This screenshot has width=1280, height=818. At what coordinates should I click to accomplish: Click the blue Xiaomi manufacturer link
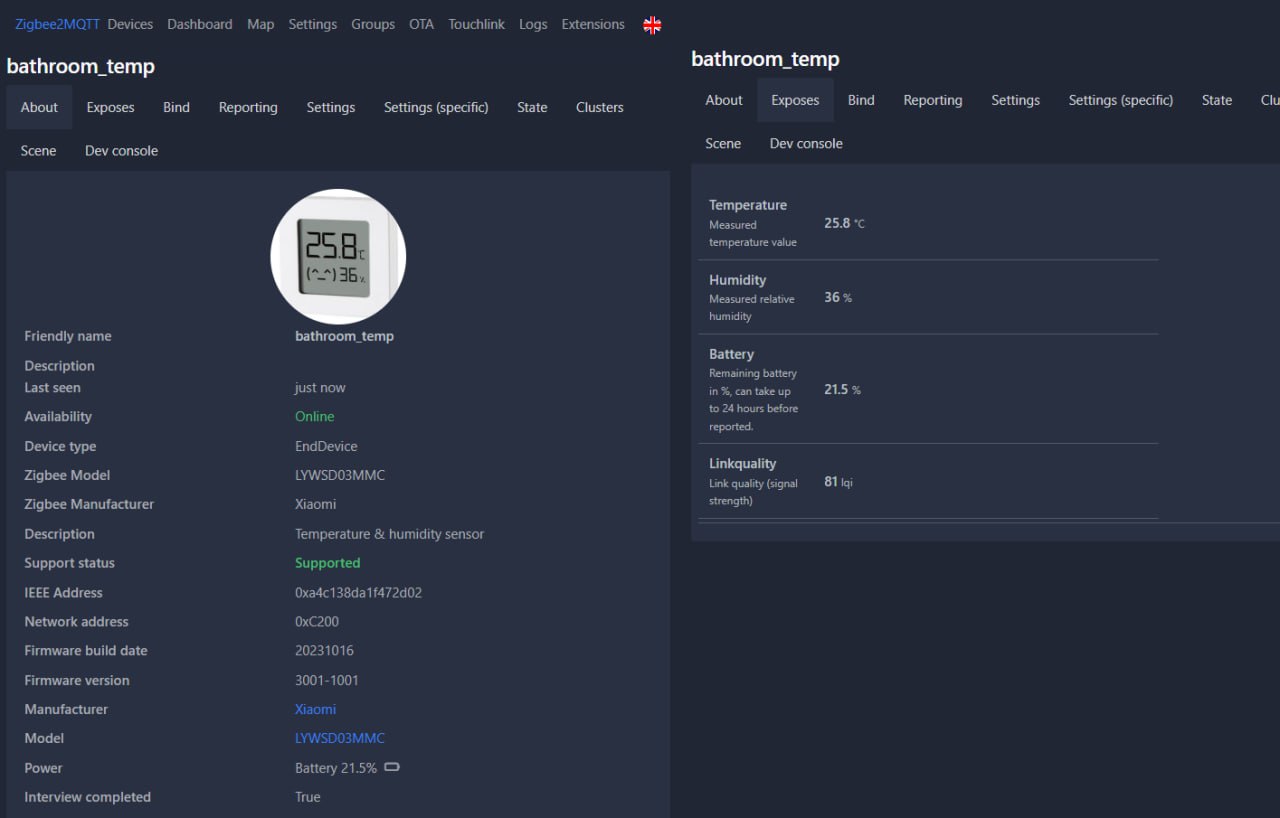coord(315,709)
